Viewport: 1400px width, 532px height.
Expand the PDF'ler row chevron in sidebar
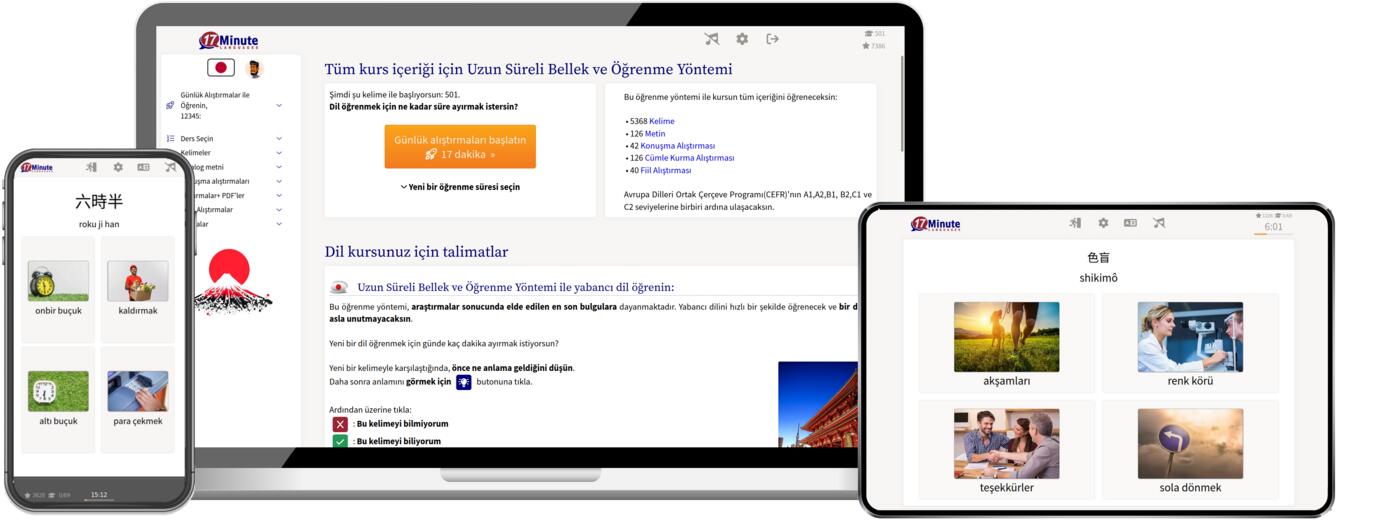click(x=279, y=196)
